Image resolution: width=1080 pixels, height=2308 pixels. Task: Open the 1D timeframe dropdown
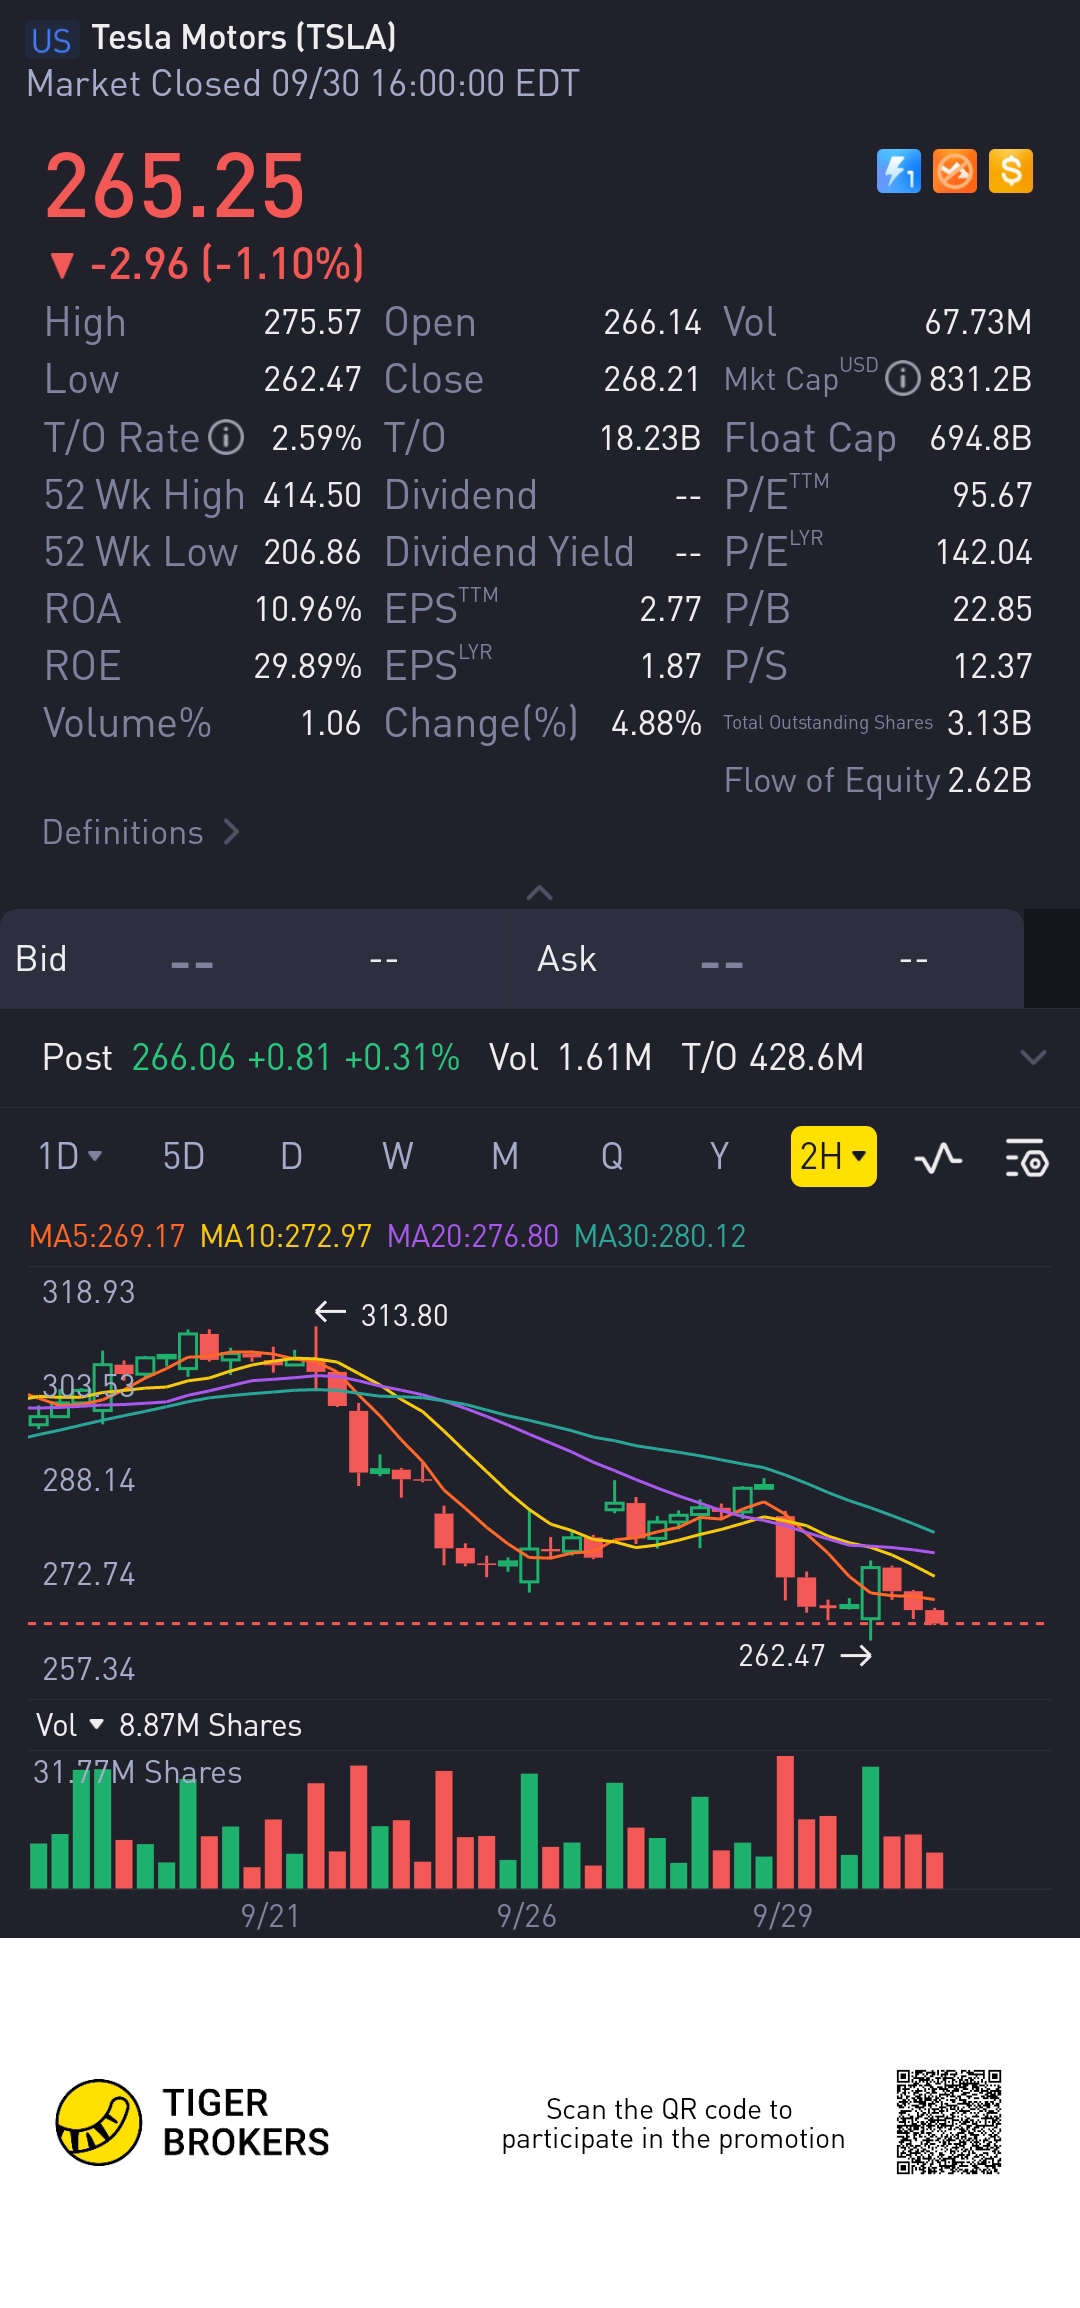pyautogui.click(x=70, y=1156)
